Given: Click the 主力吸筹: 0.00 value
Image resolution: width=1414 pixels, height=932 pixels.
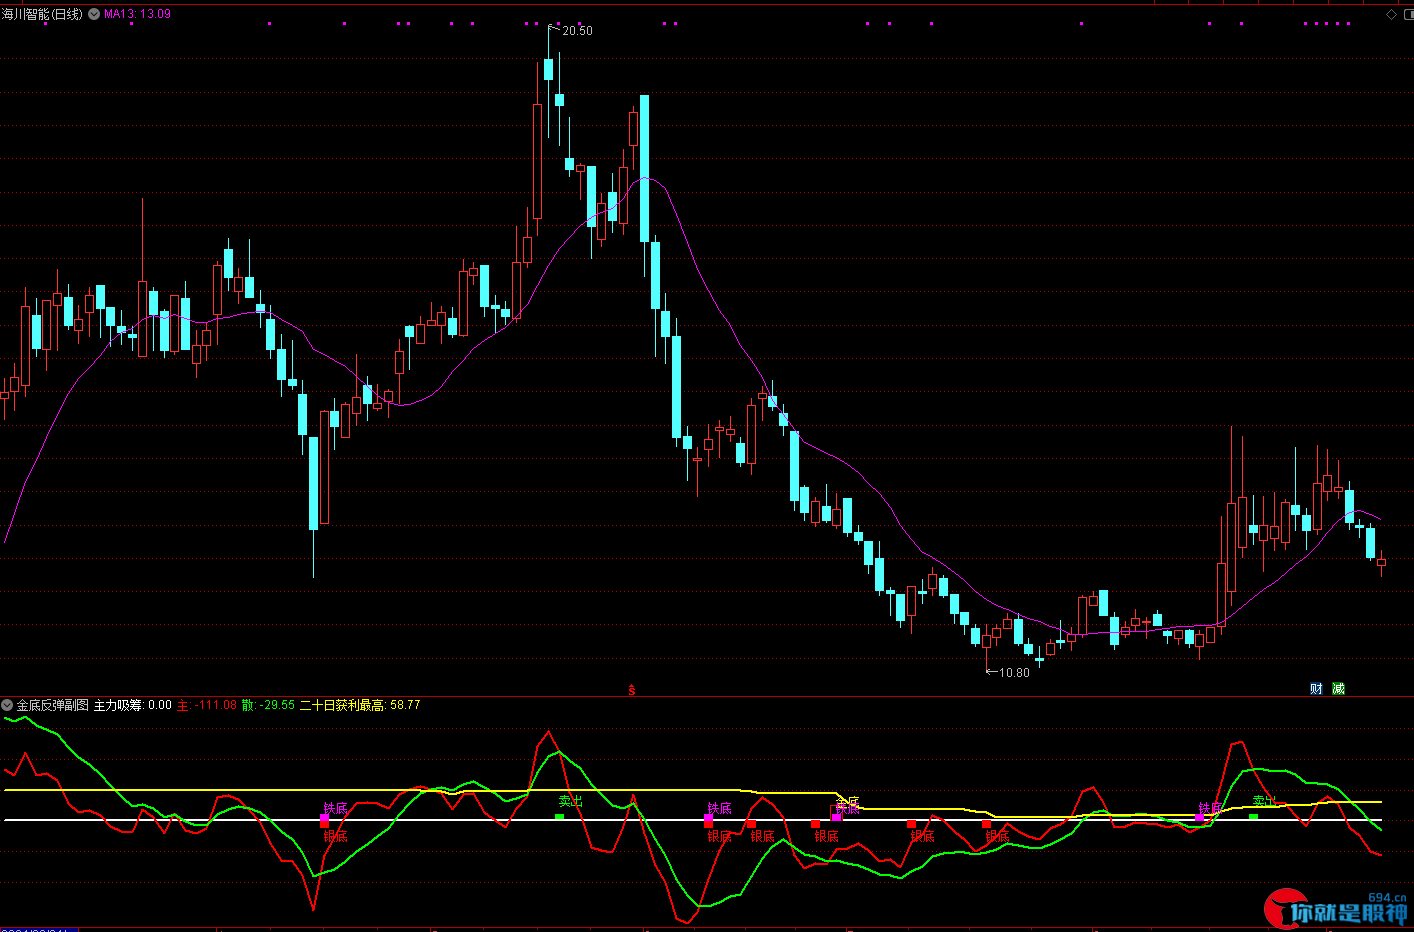Looking at the screenshot, I should coord(133,705).
